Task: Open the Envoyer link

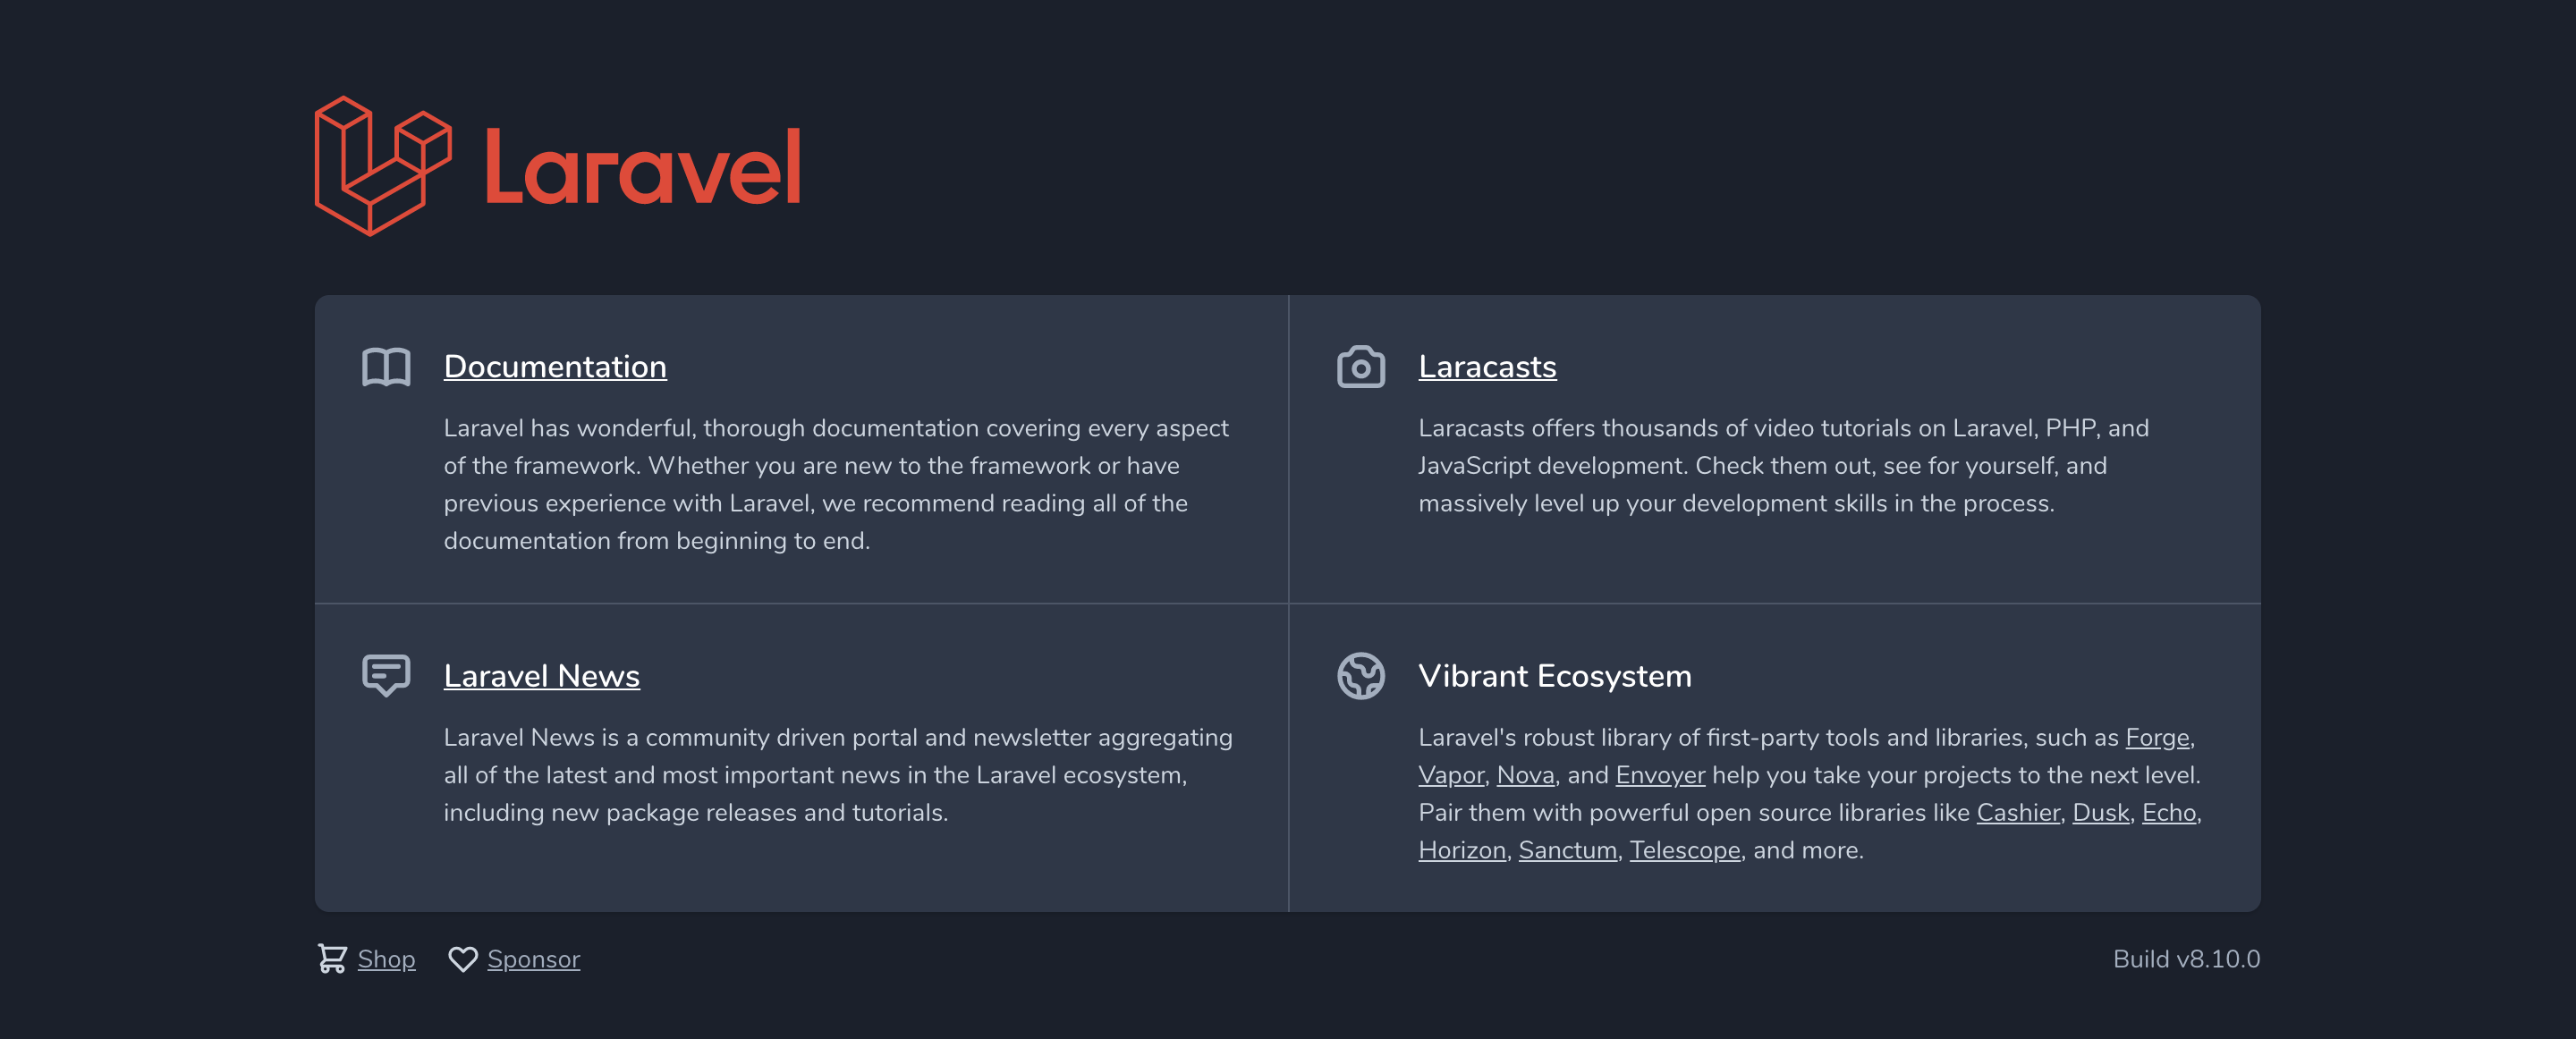Action: pos(1660,774)
